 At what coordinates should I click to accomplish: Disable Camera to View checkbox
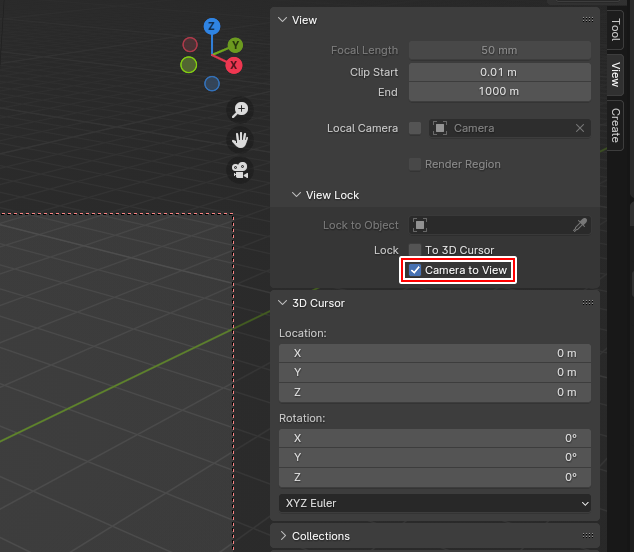coord(415,270)
